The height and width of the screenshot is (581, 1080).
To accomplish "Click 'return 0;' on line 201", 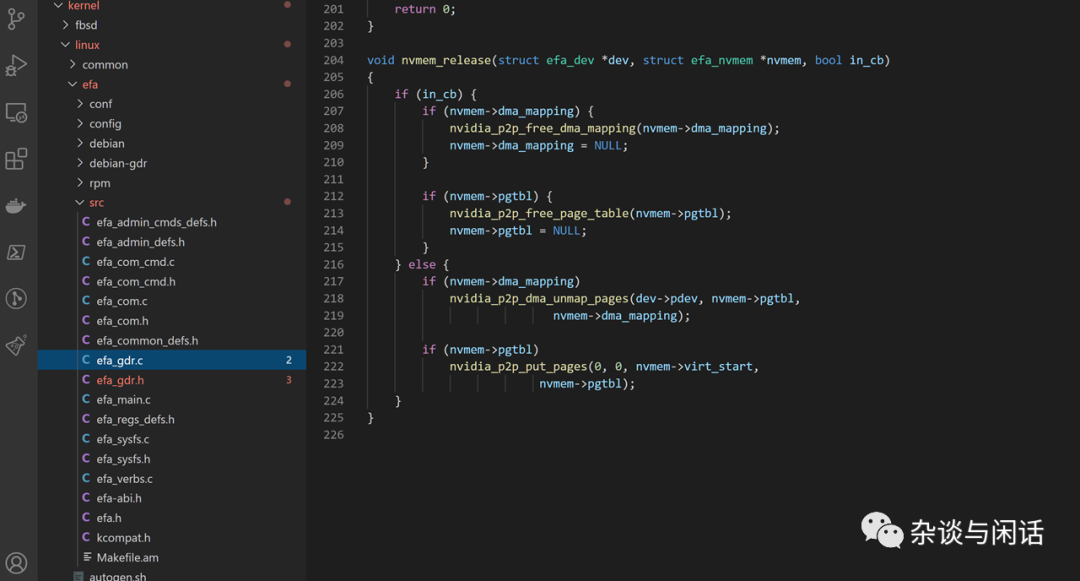I will [x=425, y=9].
